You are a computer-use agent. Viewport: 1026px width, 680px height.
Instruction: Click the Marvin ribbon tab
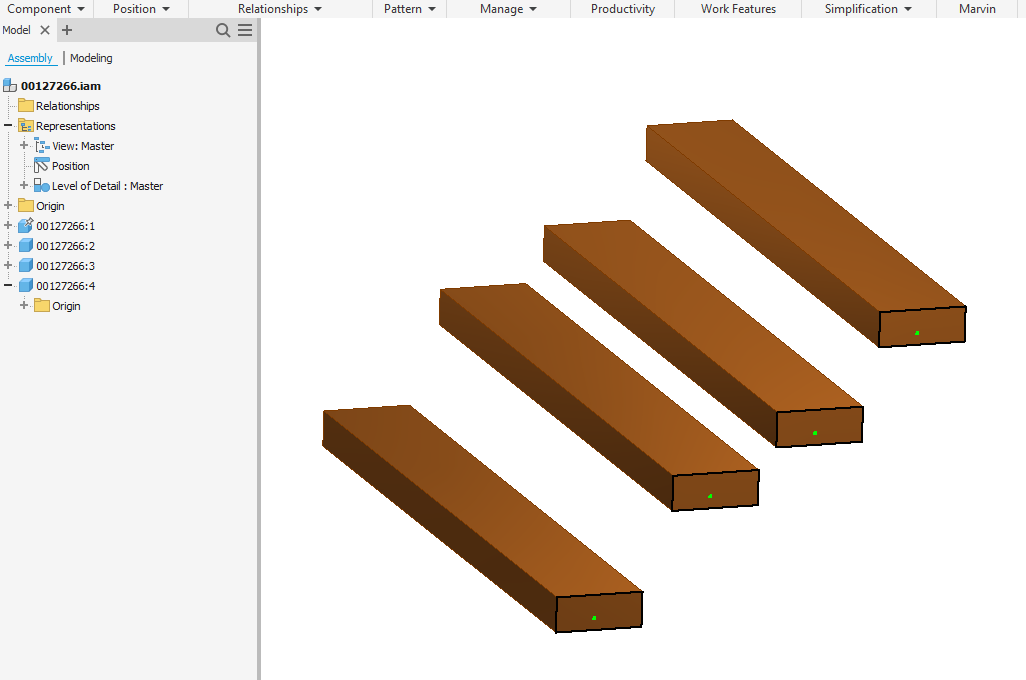pyautogui.click(x=977, y=8)
